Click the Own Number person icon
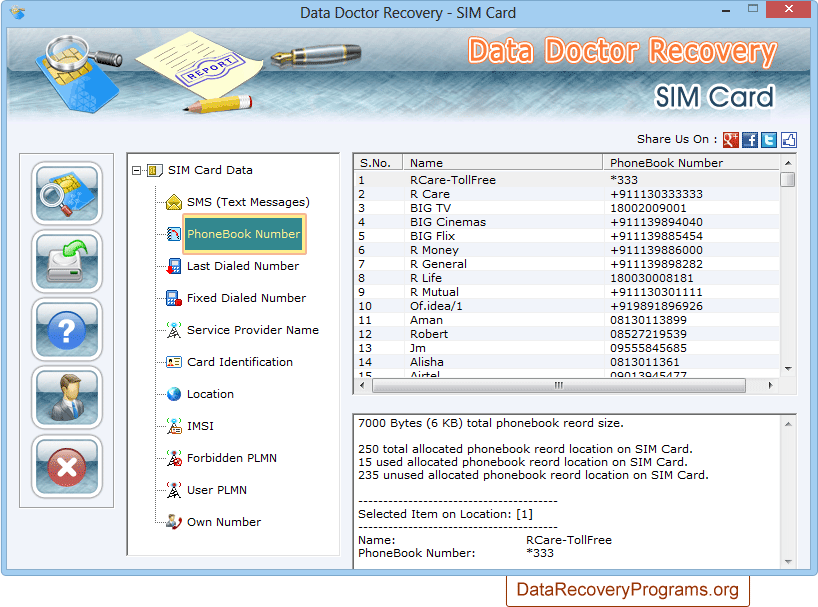818x607 pixels. click(x=174, y=521)
